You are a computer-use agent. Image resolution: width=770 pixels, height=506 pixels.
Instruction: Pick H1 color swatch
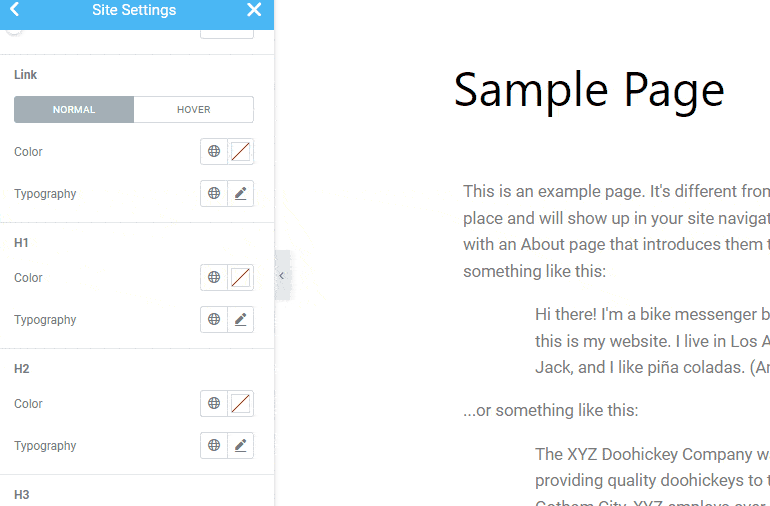click(241, 278)
